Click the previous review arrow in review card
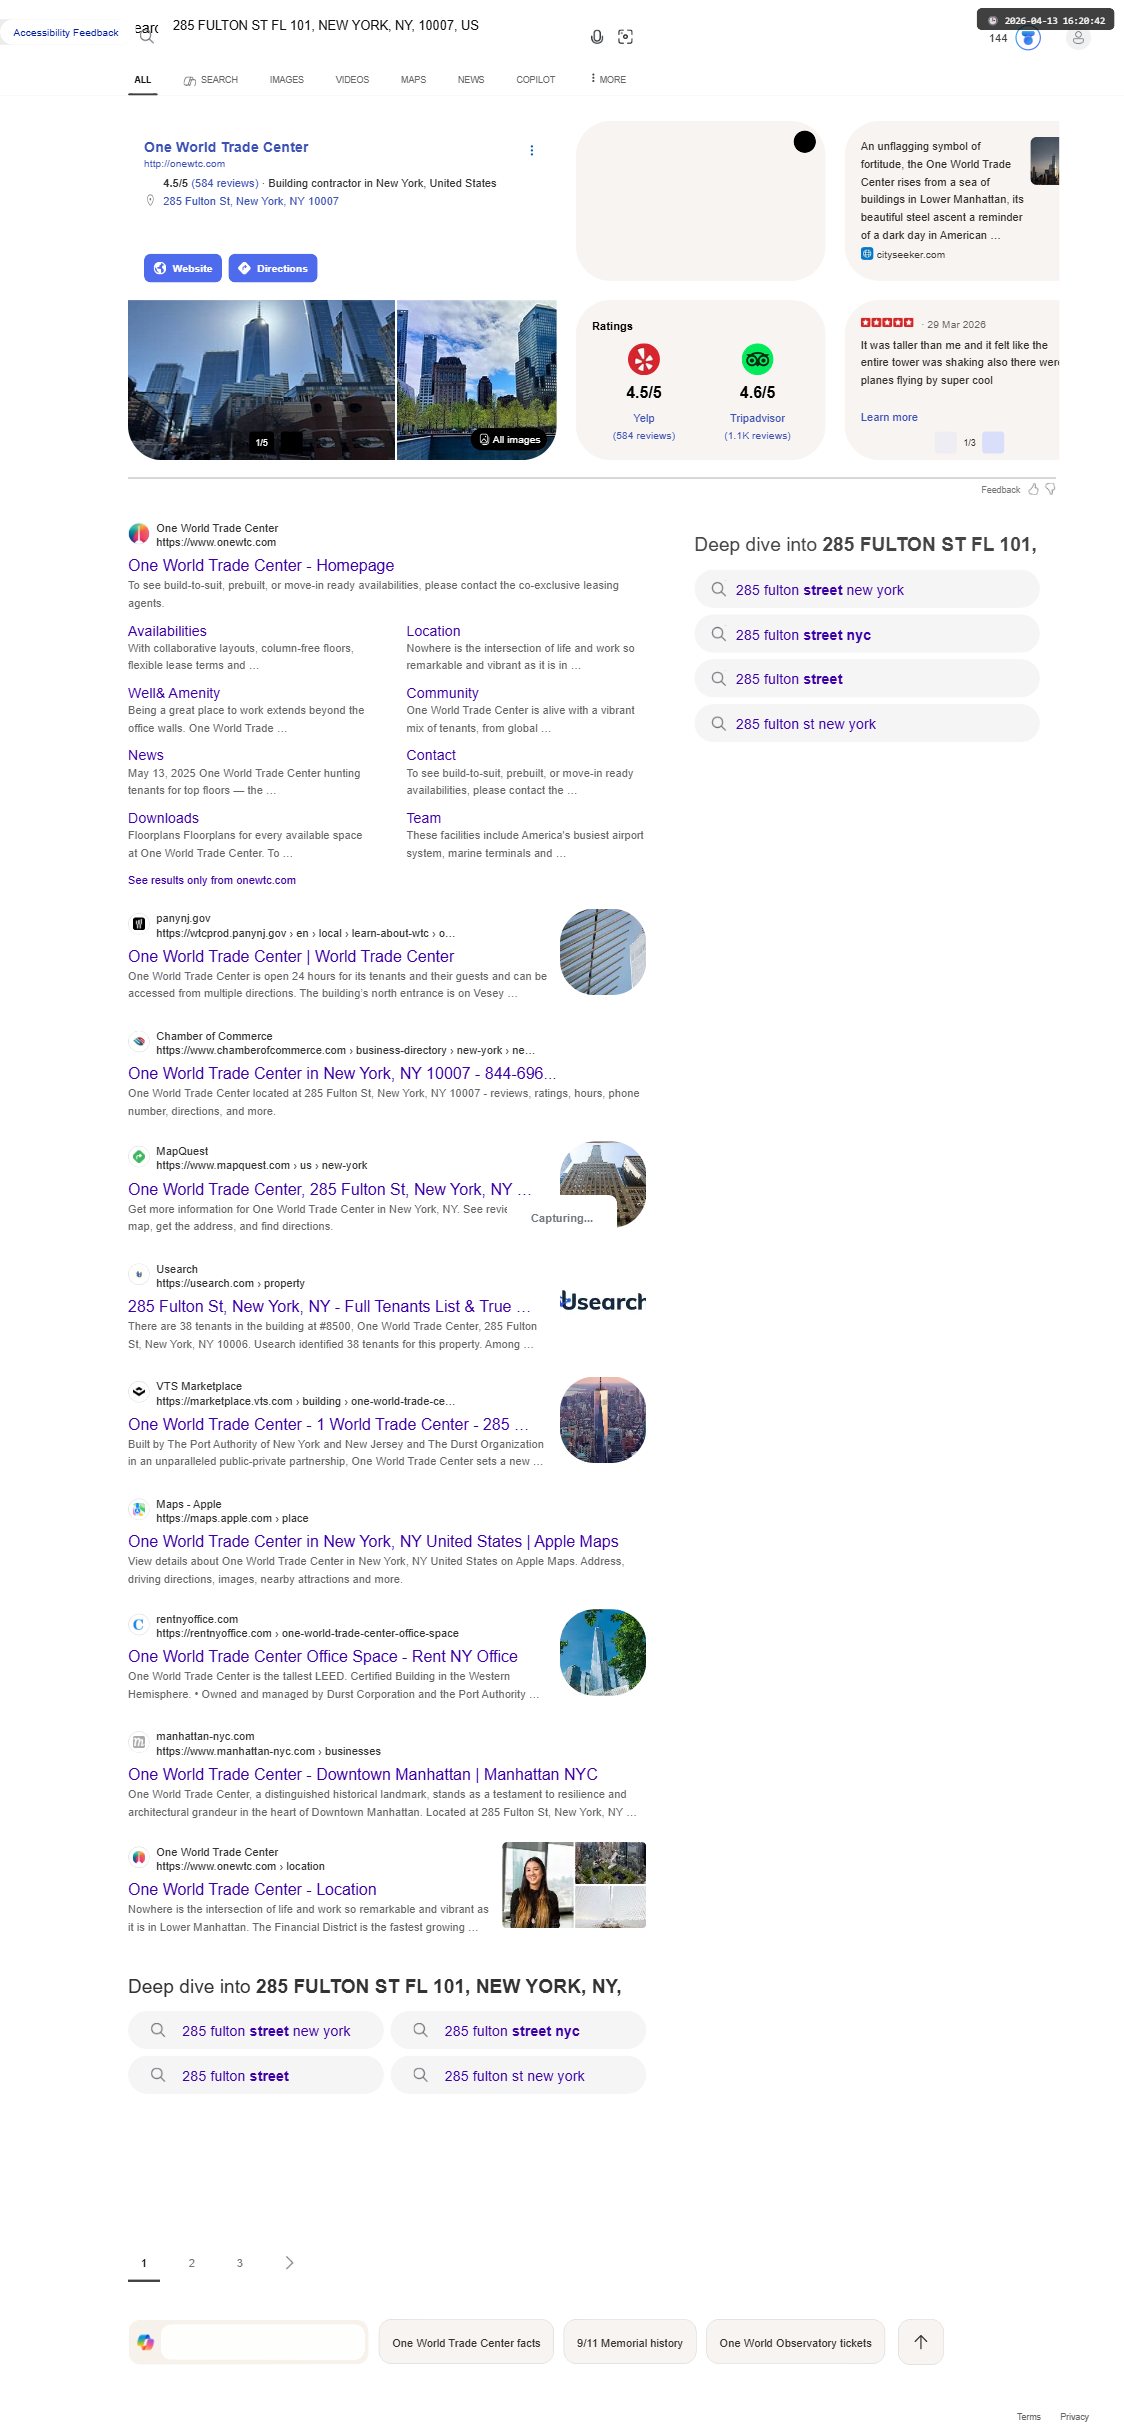1124x2435 pixels. tap(946, 442)
